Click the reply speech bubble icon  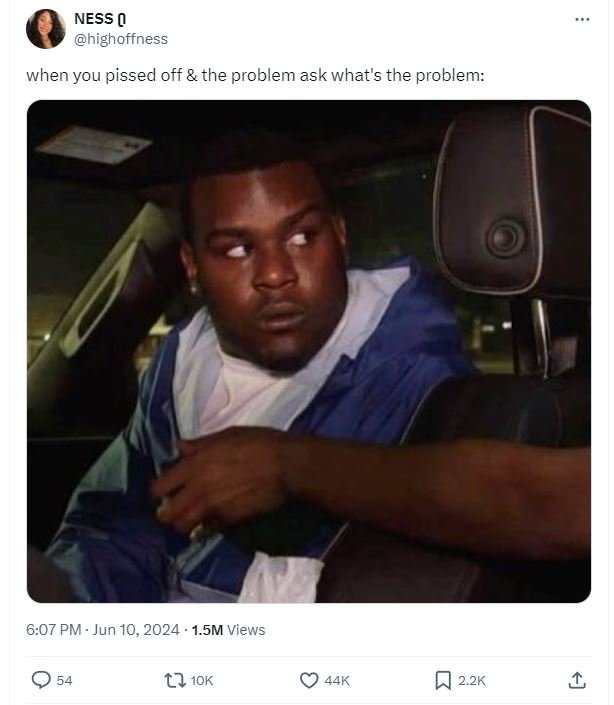point(41,680)
